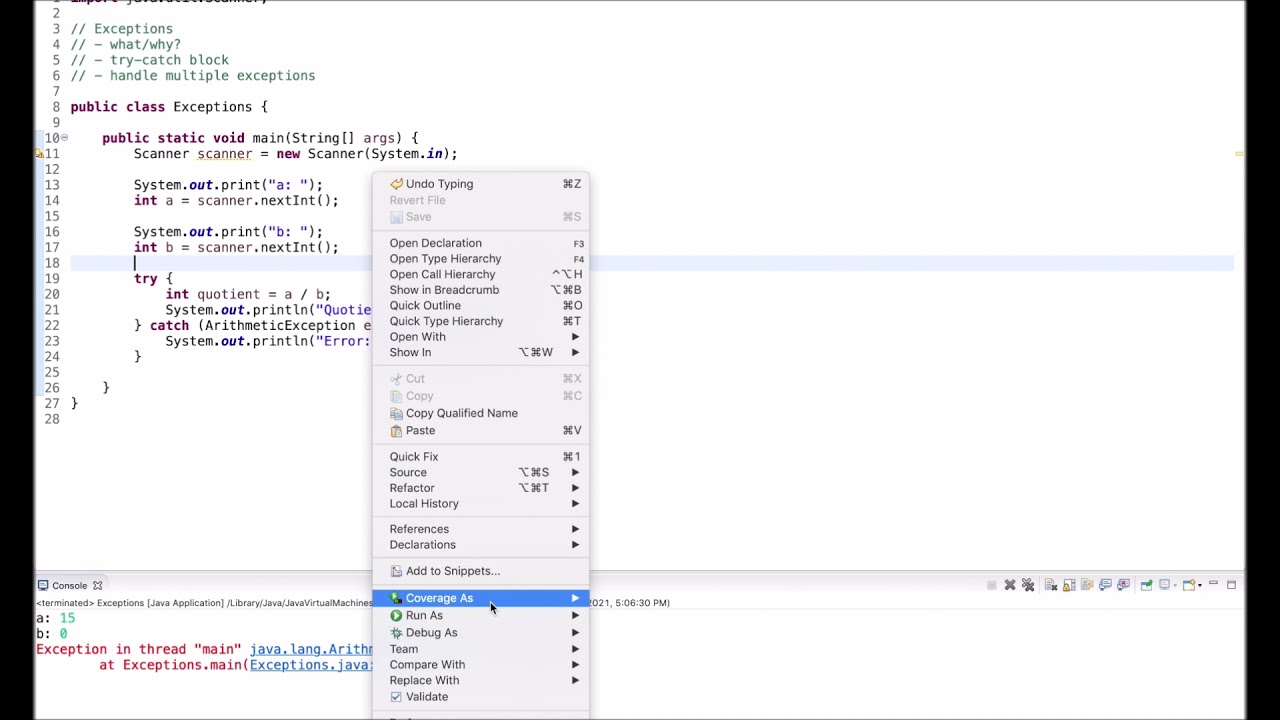
Task: Clear the Console output
Action: pyautogui.click(x=1051, y=585)
